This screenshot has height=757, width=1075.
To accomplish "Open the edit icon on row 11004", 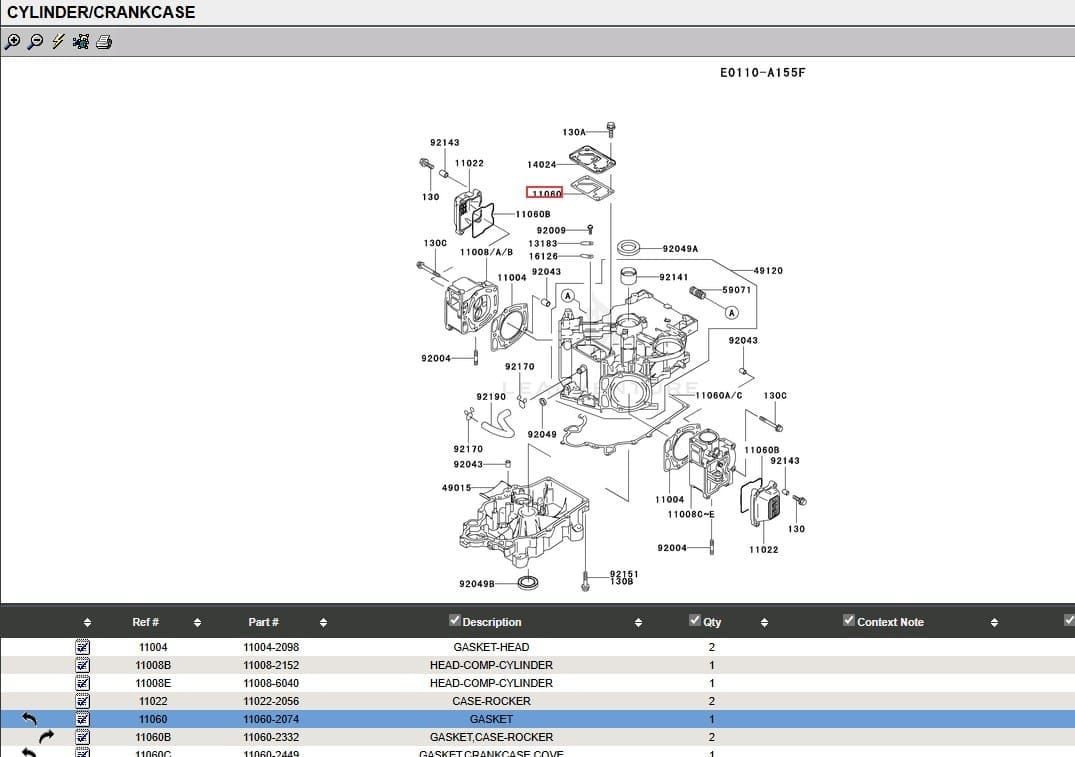I will point(82,647).
